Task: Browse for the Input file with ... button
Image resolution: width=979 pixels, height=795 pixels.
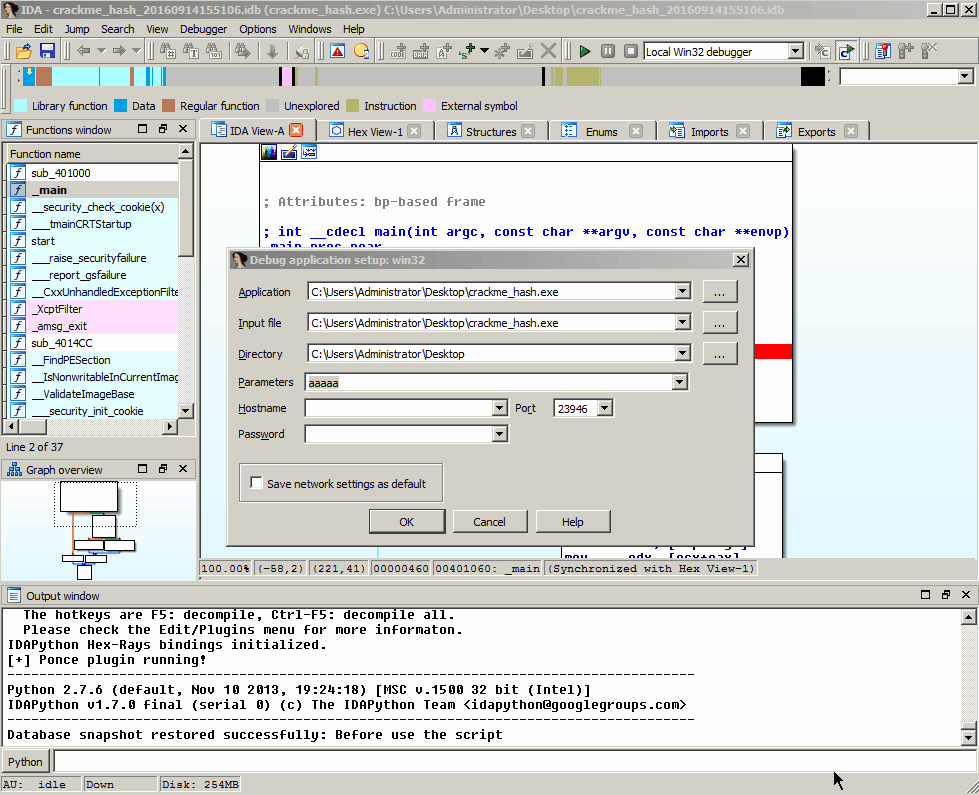Action: pos(720,323)
